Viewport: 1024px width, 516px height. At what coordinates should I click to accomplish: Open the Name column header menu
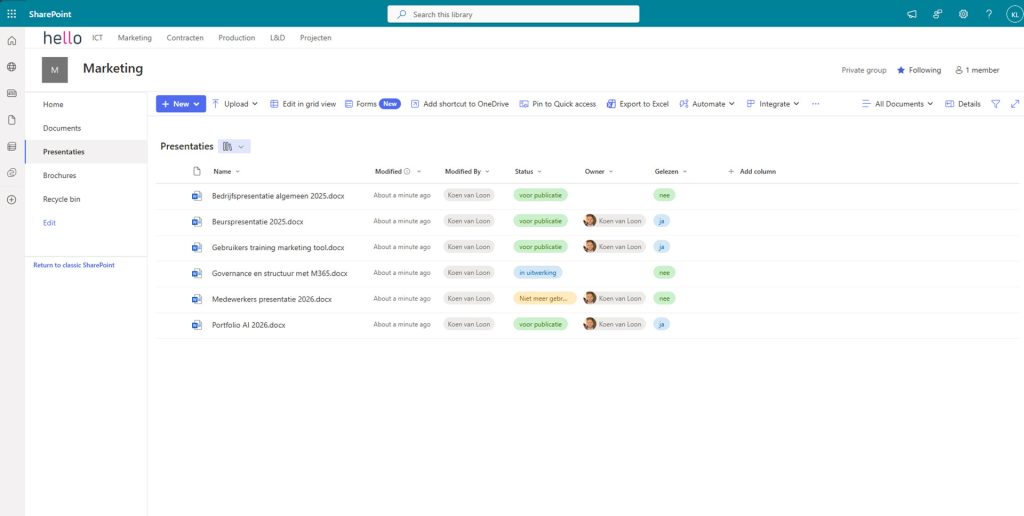click(227, 171)
